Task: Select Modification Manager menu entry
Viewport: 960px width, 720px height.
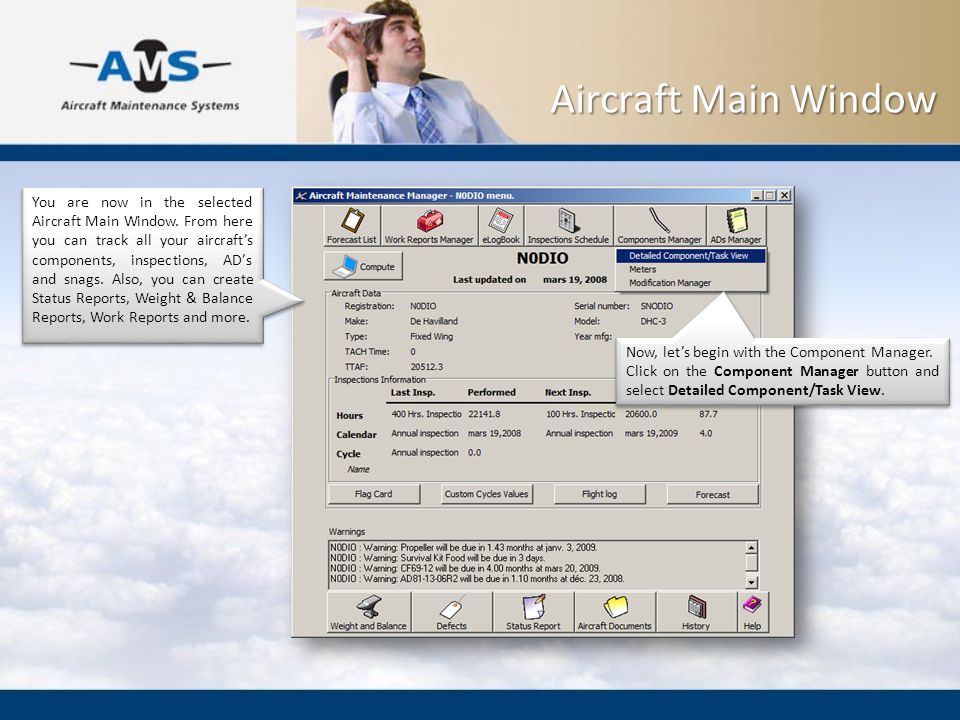Action: point(691,283)
